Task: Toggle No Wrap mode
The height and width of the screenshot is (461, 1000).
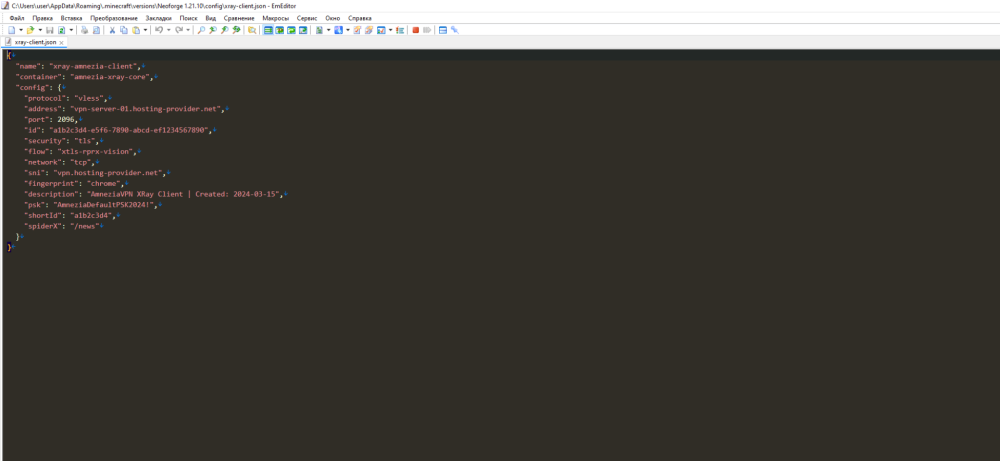Action: coord(268,30)
